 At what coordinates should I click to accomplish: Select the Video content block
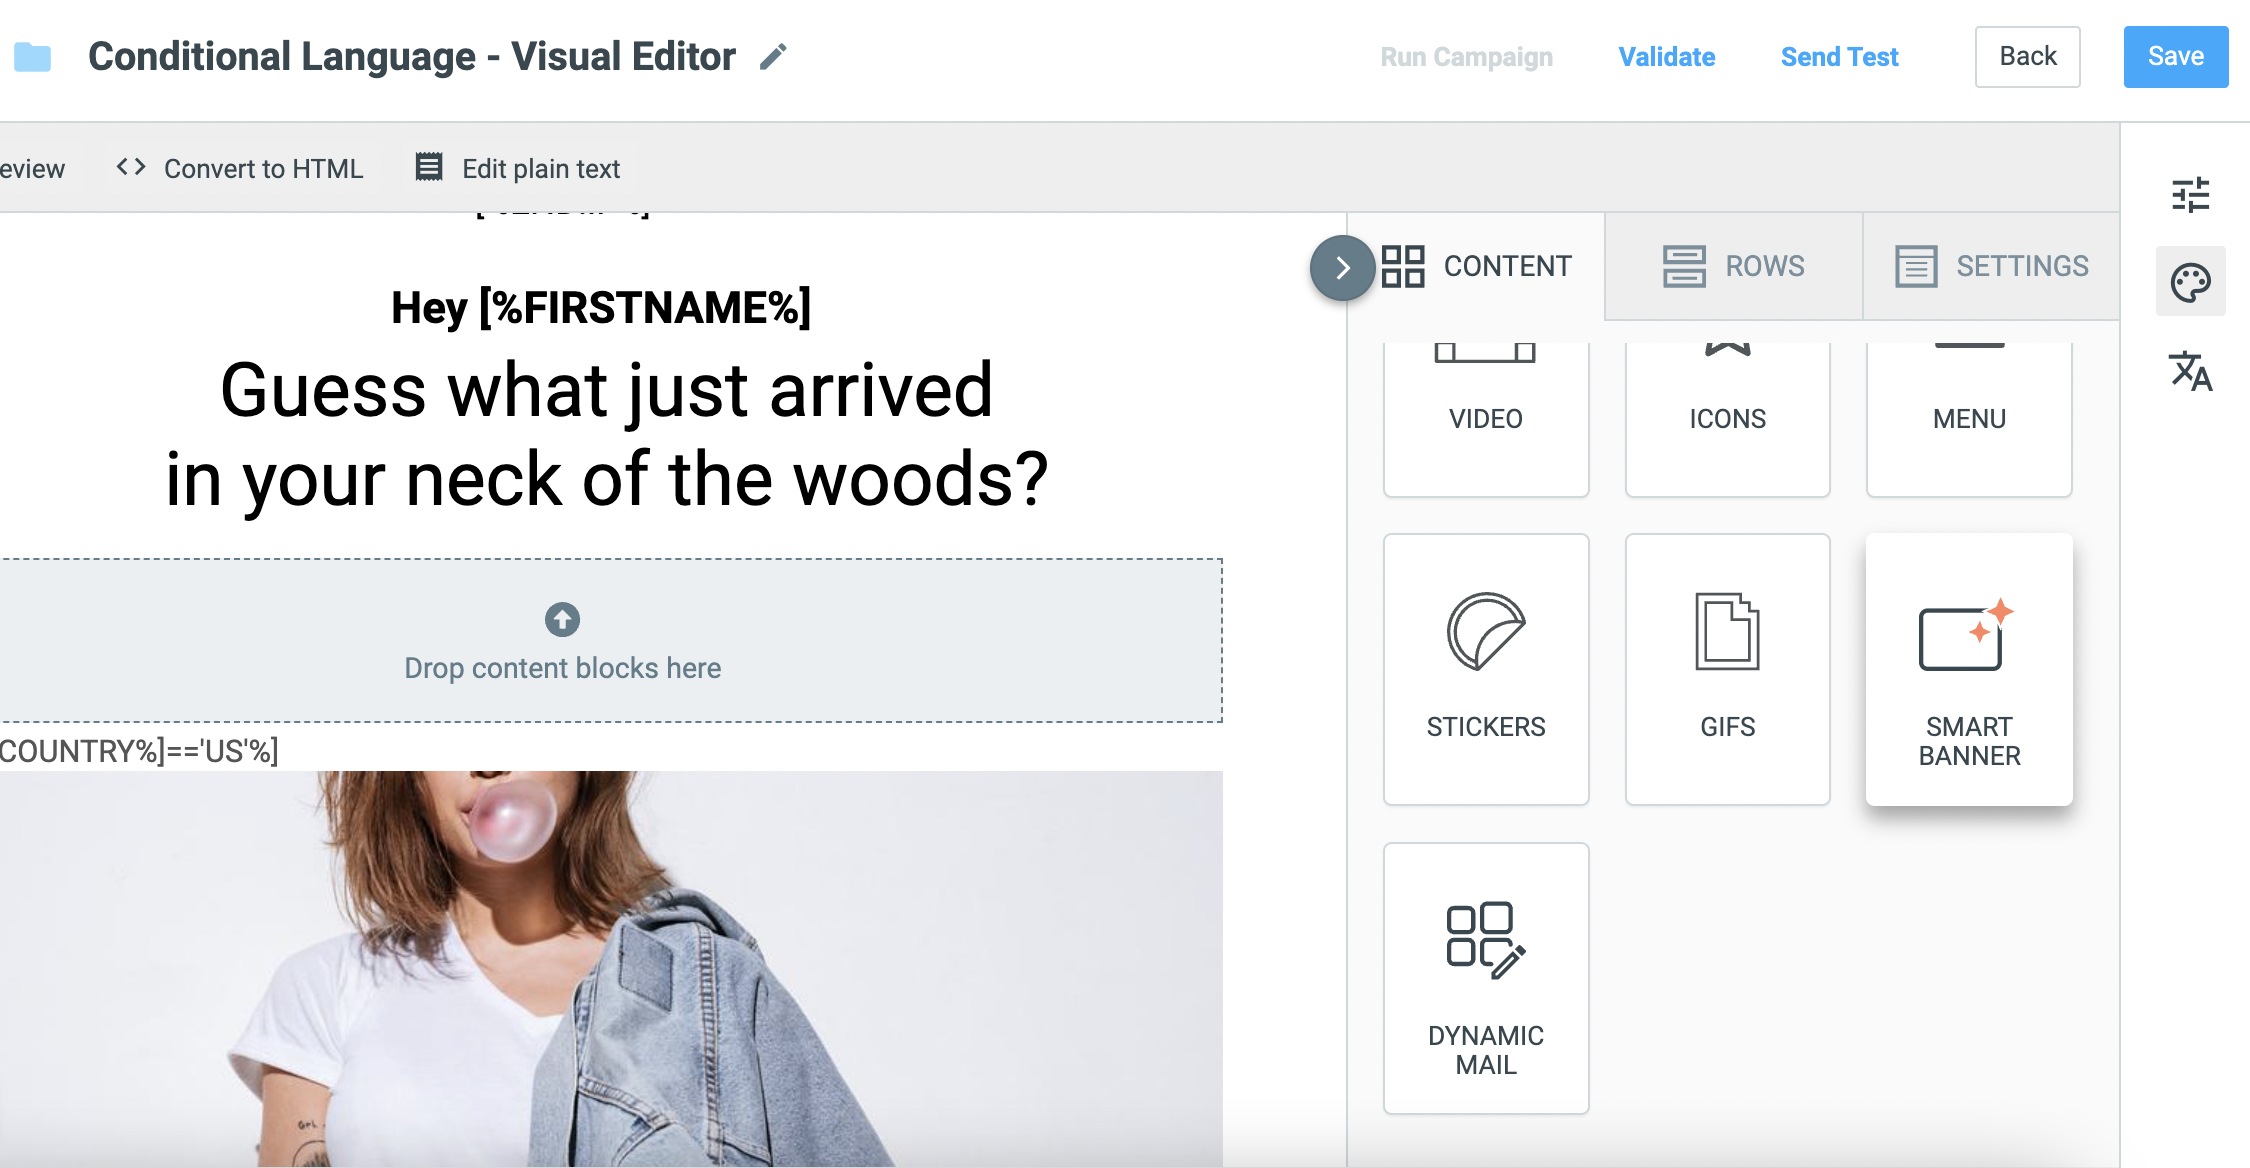1486,418
